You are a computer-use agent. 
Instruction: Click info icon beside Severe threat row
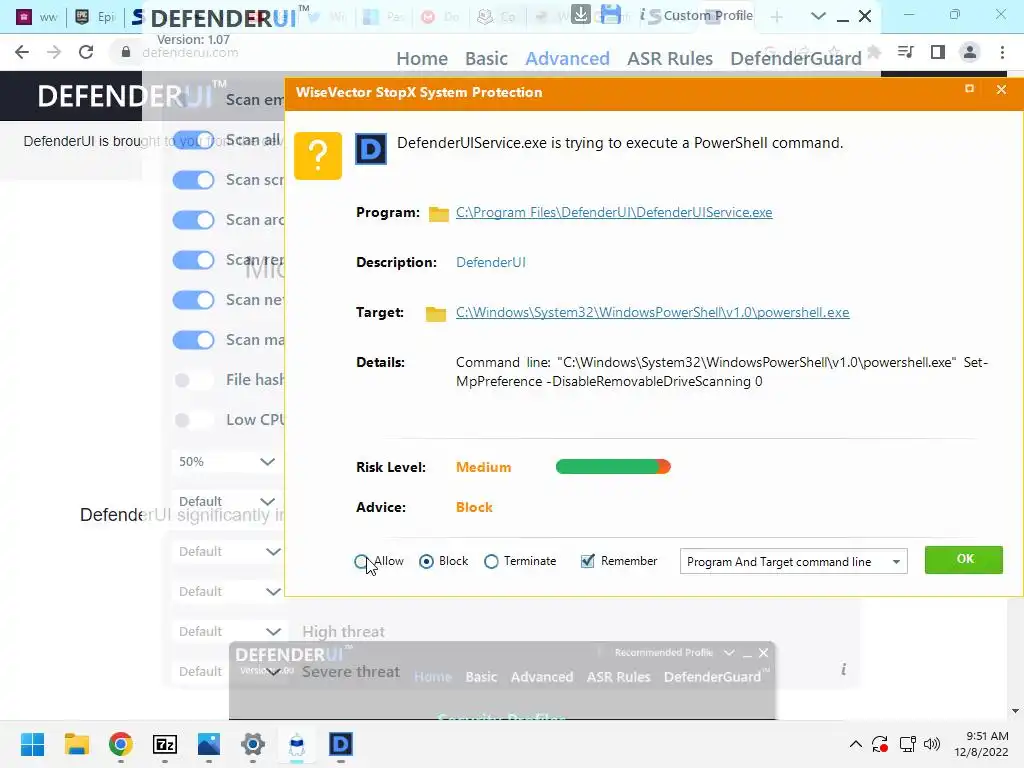[843, 669]
